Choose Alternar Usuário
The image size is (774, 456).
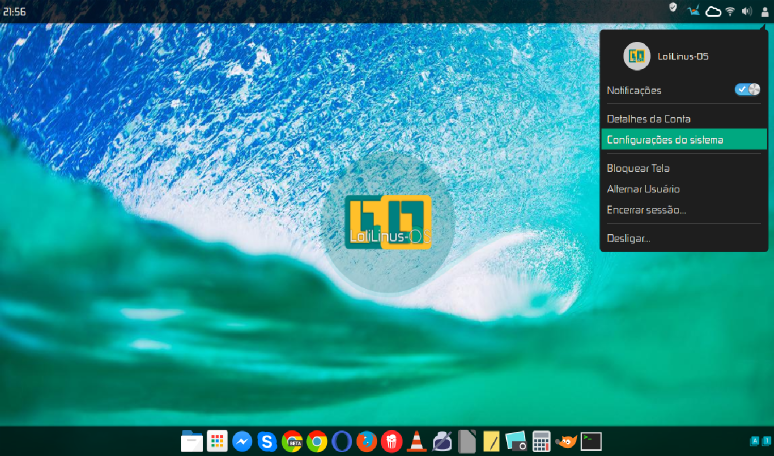pyautogui.click(x=684, y=189)
